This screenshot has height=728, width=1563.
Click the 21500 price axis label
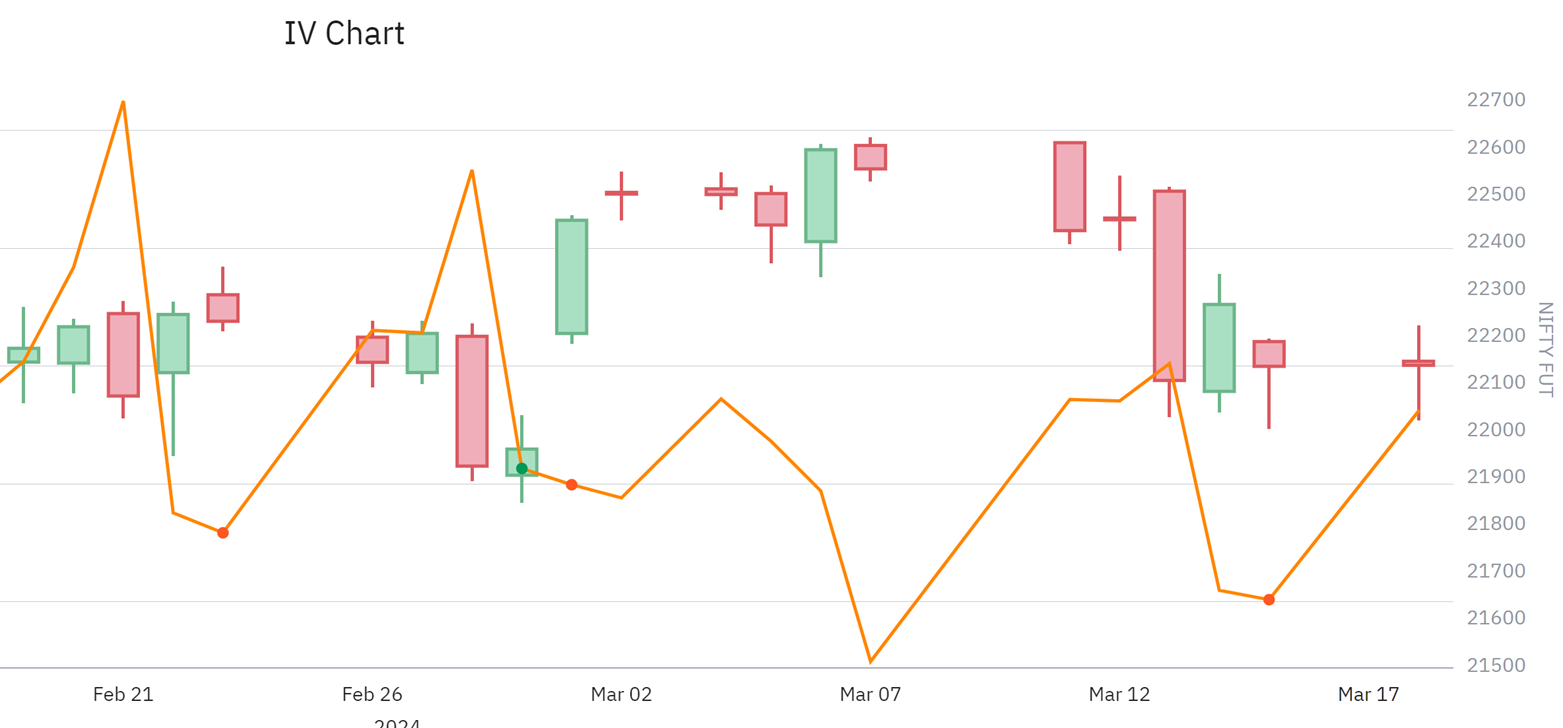[1496, 665]
